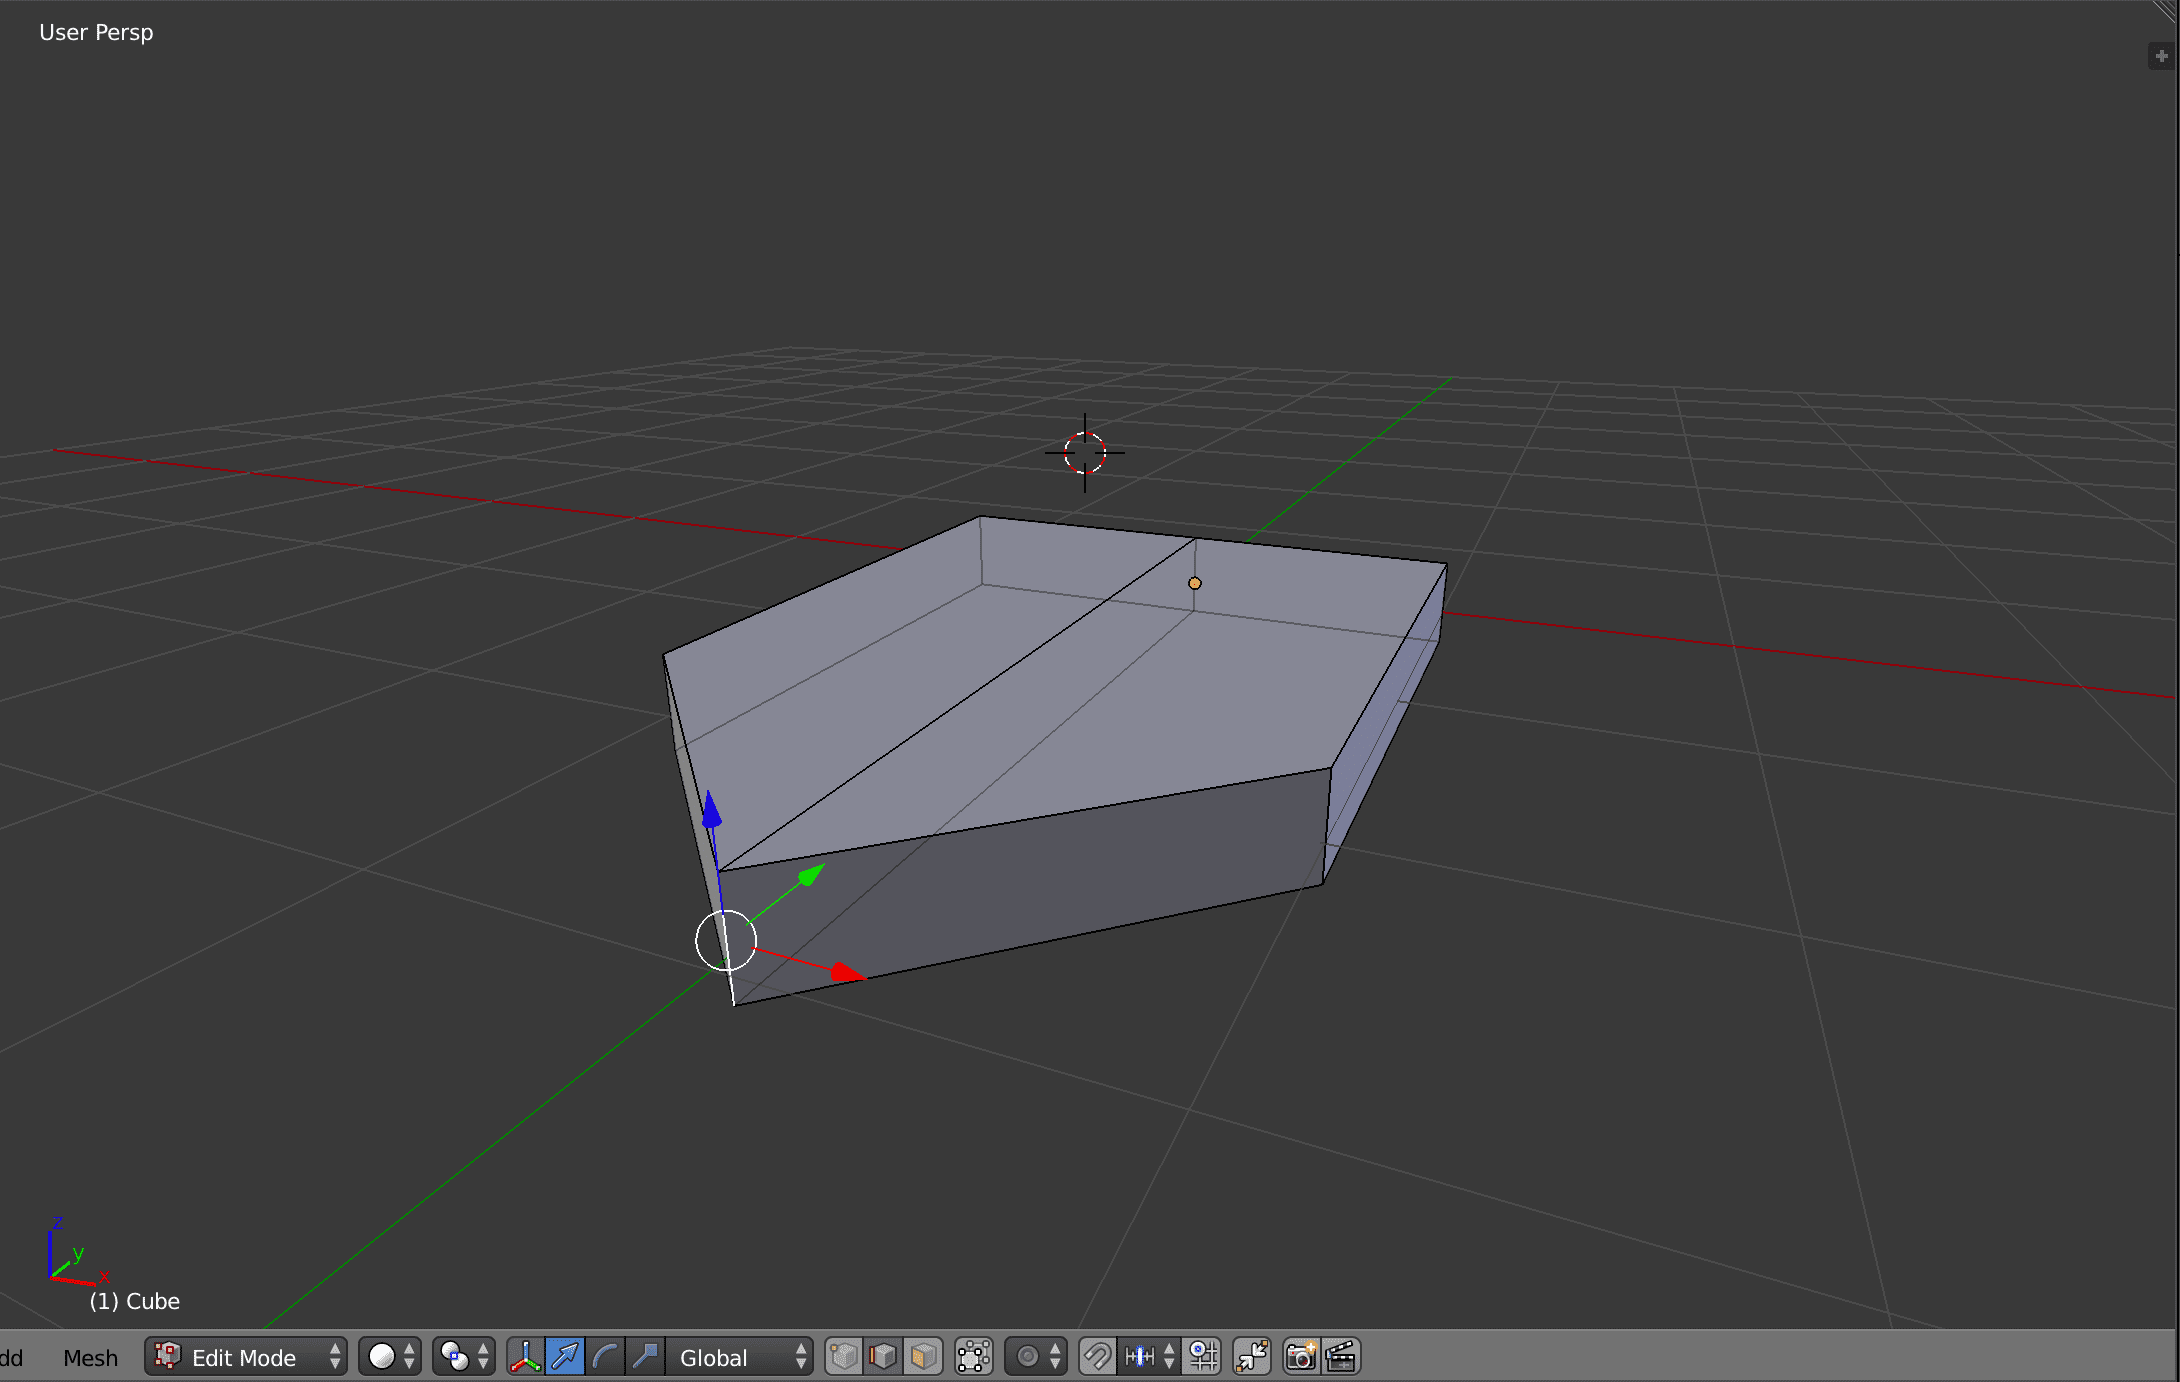
Task: Open snap element type selector
Action: click(1148, 1357)
